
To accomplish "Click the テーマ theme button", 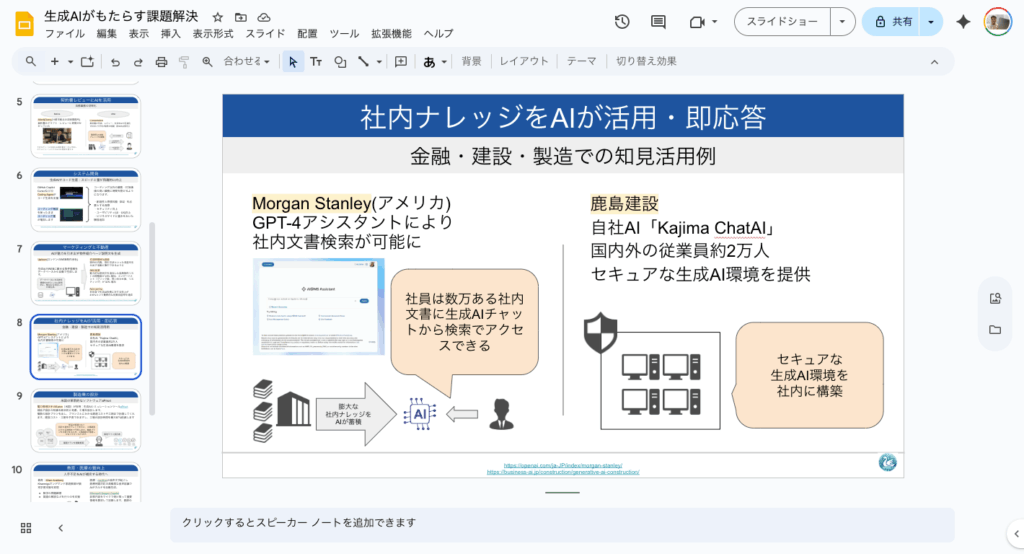I will tap(581, 61).
